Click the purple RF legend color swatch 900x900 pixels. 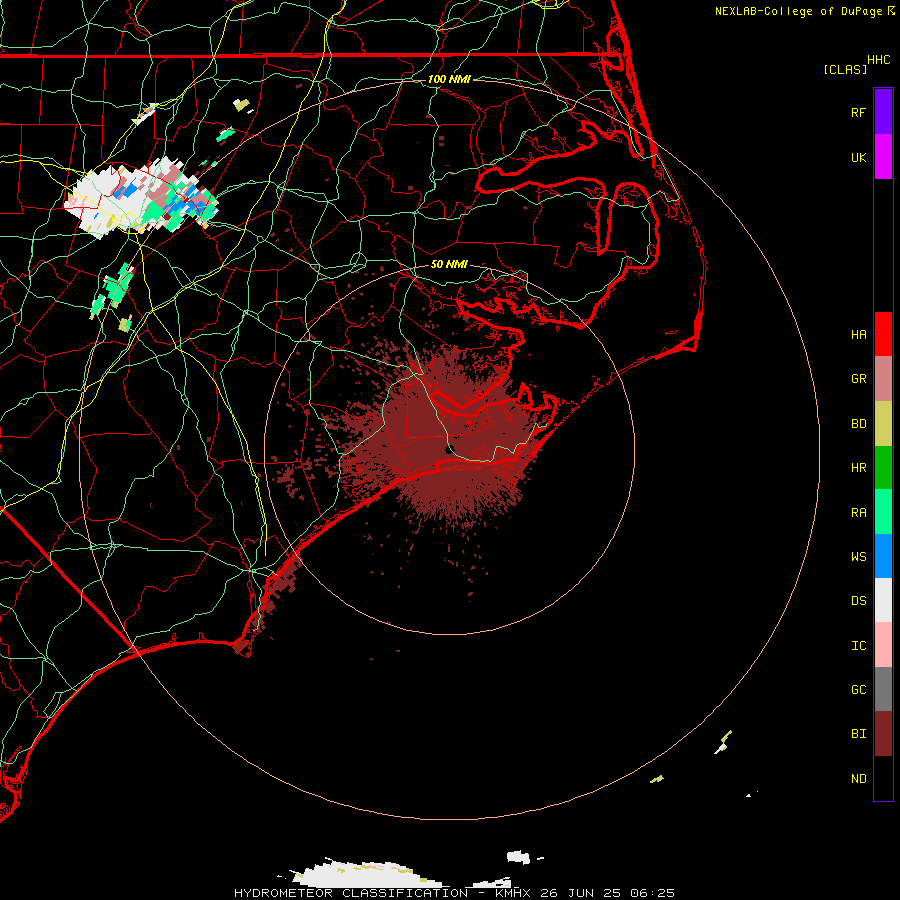pos(883,112)
